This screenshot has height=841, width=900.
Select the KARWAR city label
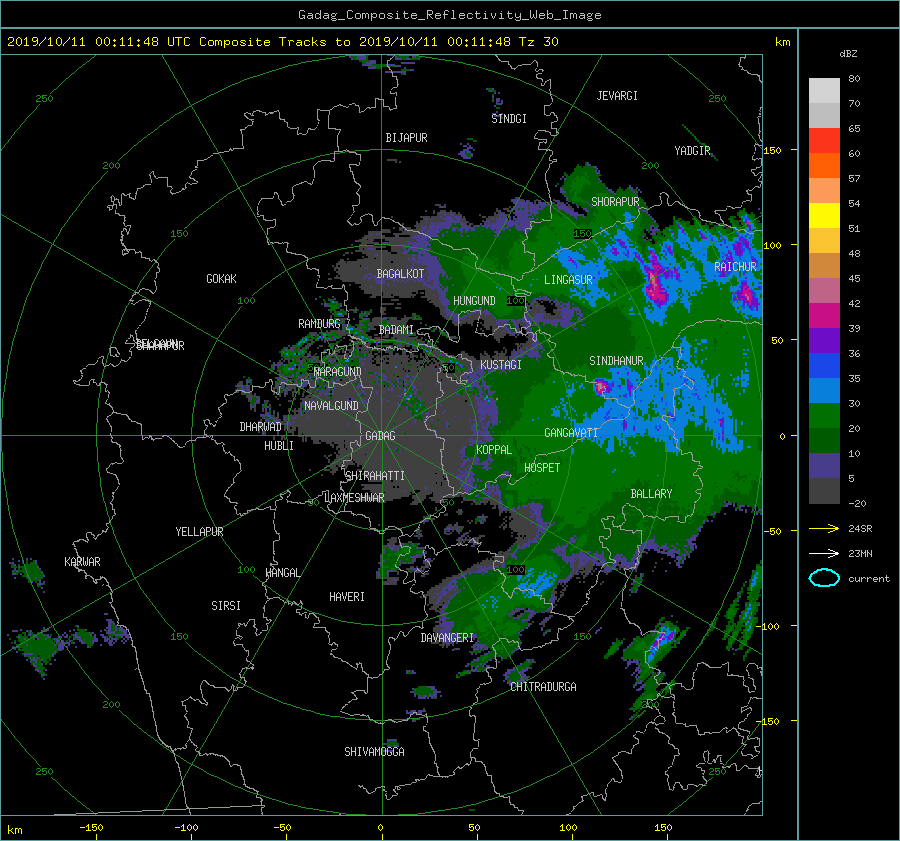[82, 562]
